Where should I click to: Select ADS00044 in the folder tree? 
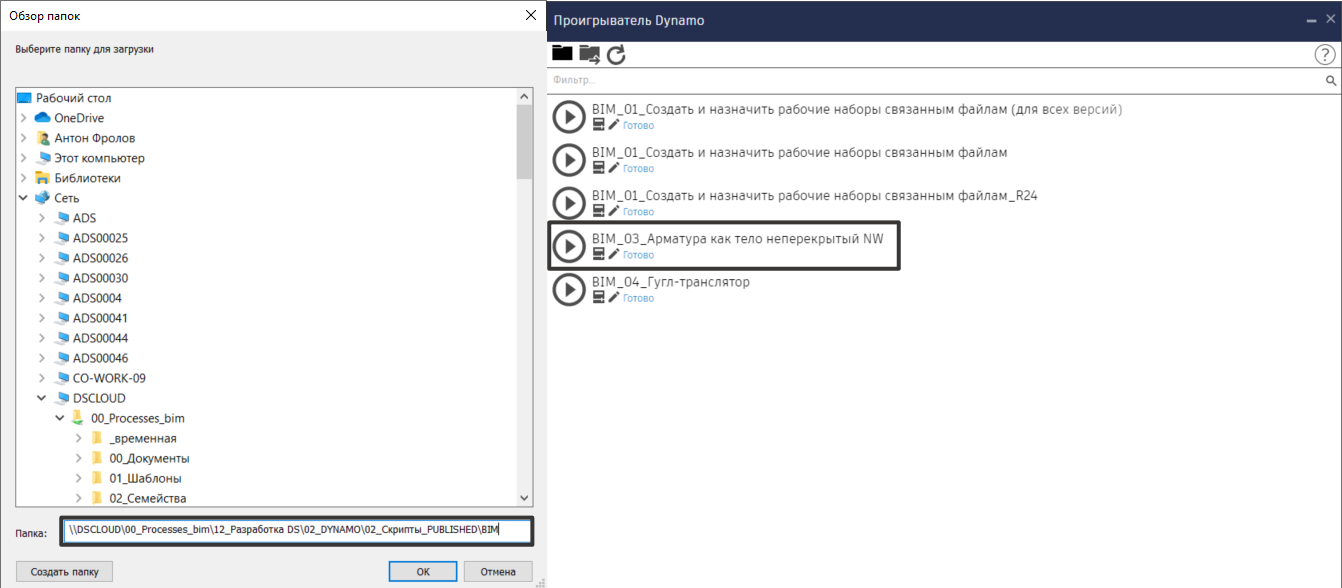pyautogui.click(x=100, y=338)
